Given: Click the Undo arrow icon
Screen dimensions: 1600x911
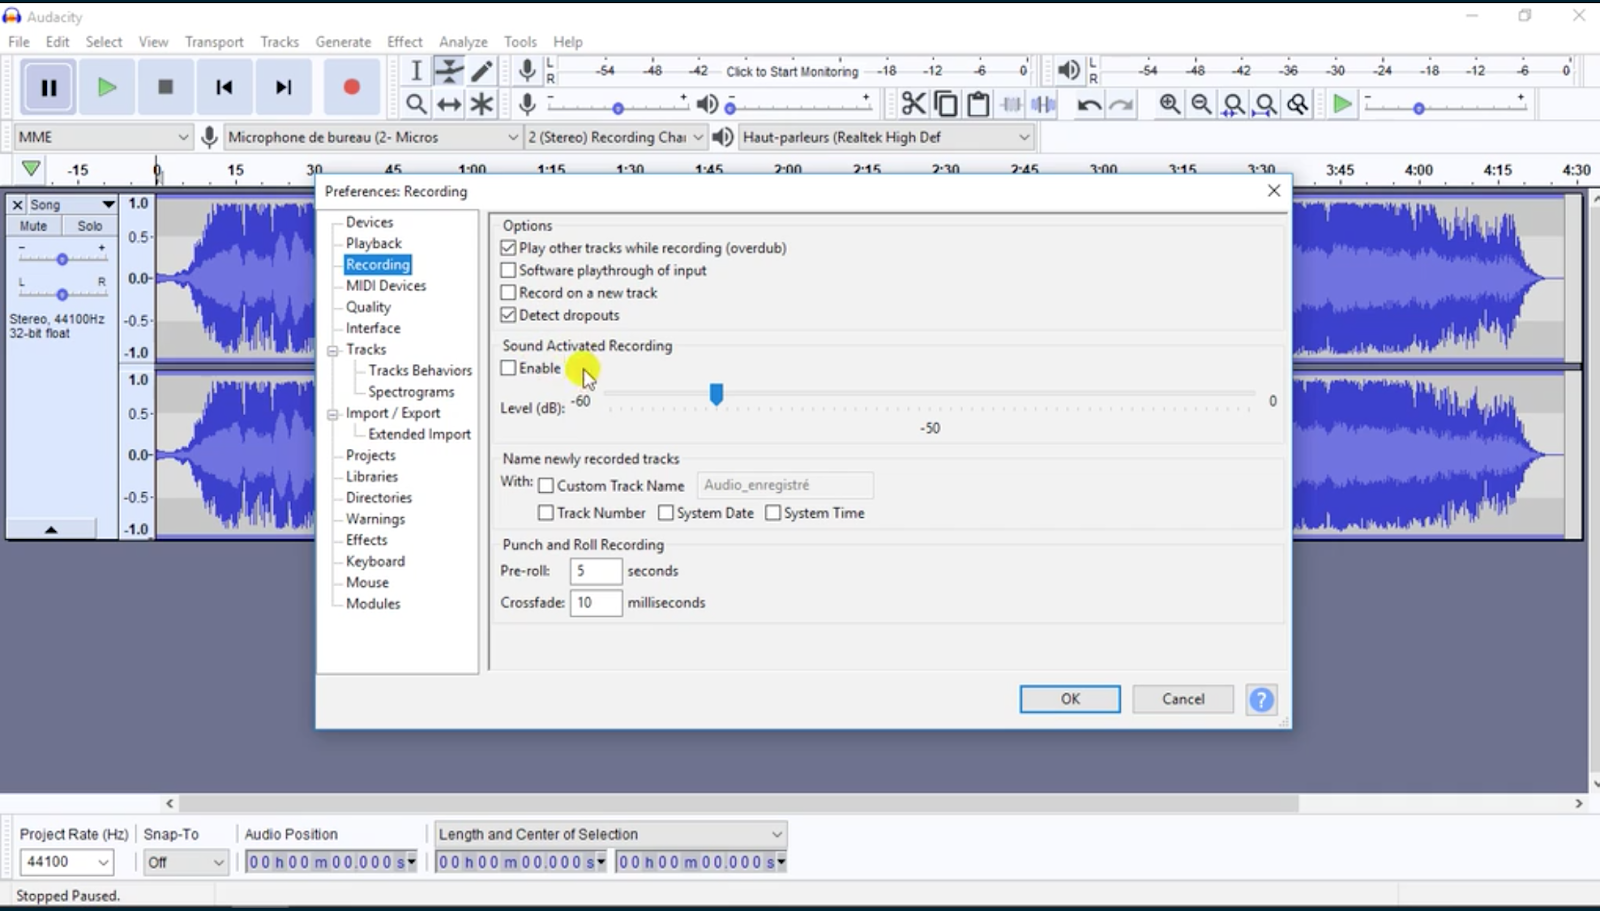Looking at the screenshot, I should tap(1089, 104).
